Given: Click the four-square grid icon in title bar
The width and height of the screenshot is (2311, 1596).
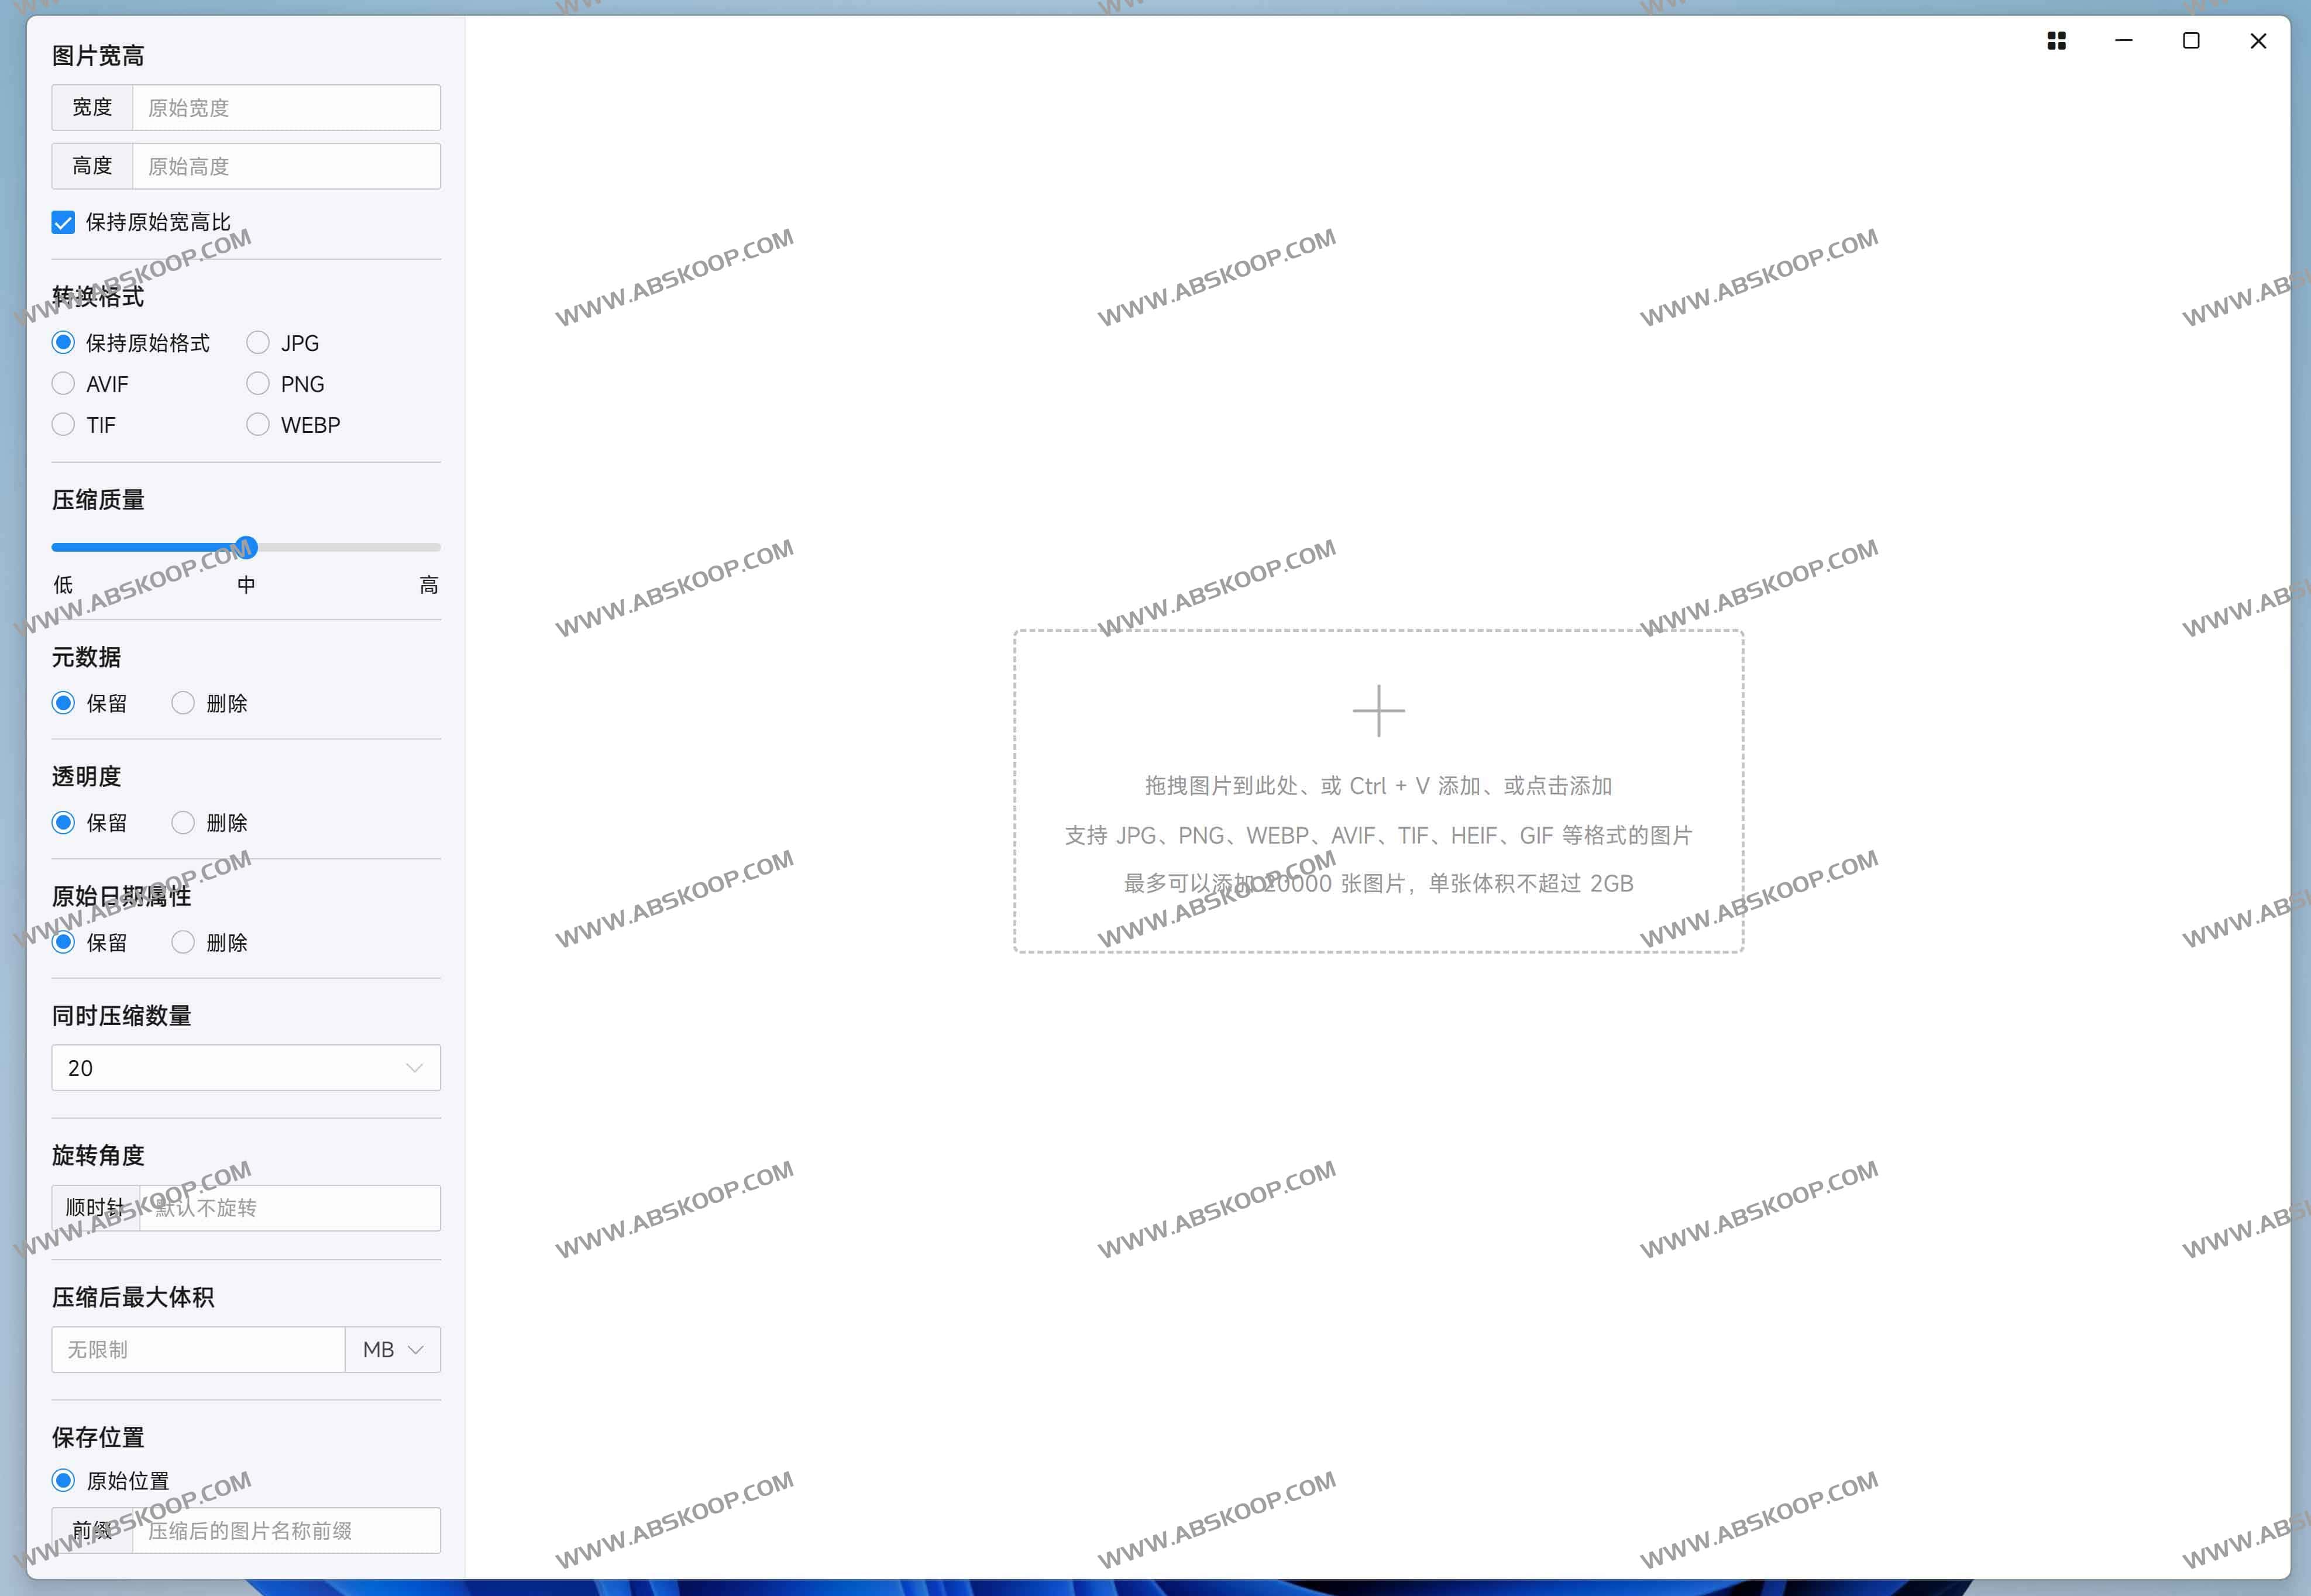Looking at the screenshot, I should pyautogui.click(x=2056, y=41).
